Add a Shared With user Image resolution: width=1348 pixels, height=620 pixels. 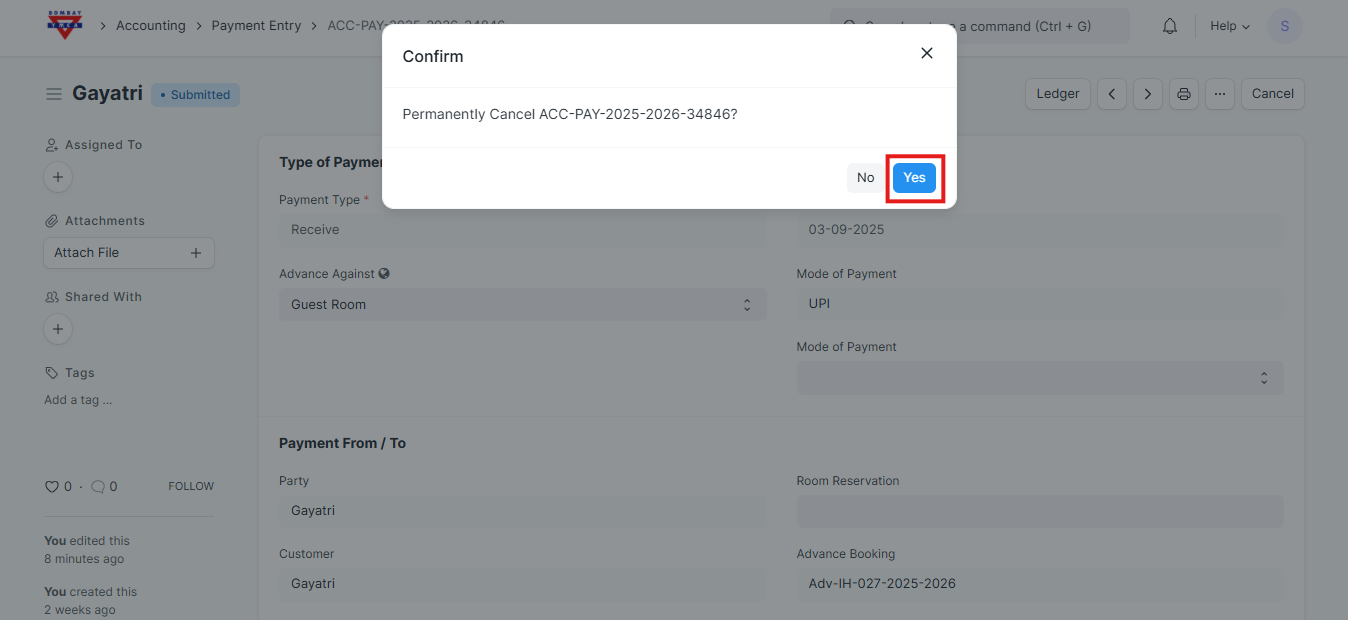click(x=57, y=329)
